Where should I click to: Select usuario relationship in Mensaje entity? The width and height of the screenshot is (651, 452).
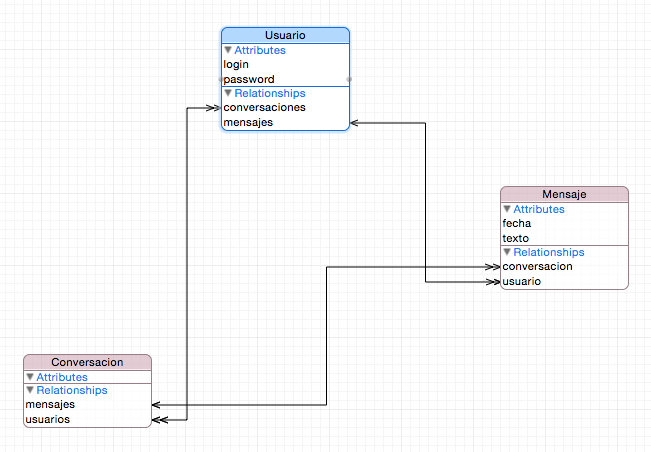(522, 282)
